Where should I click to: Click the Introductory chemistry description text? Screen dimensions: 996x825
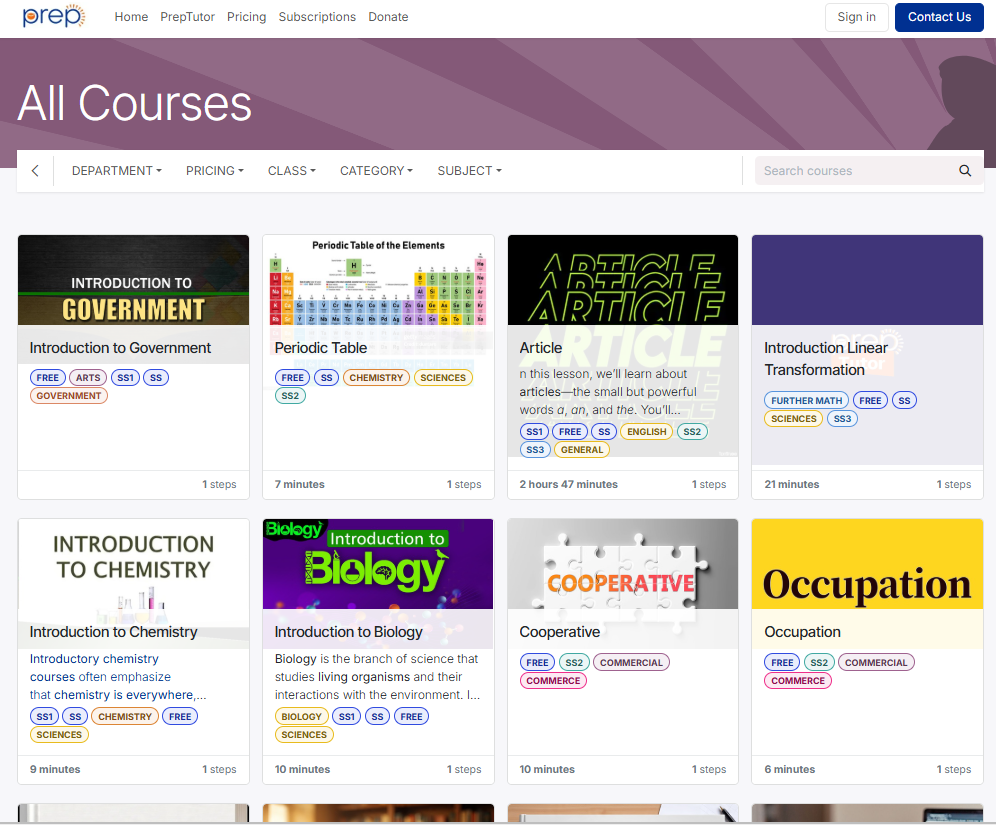click(x=118, y=677)
